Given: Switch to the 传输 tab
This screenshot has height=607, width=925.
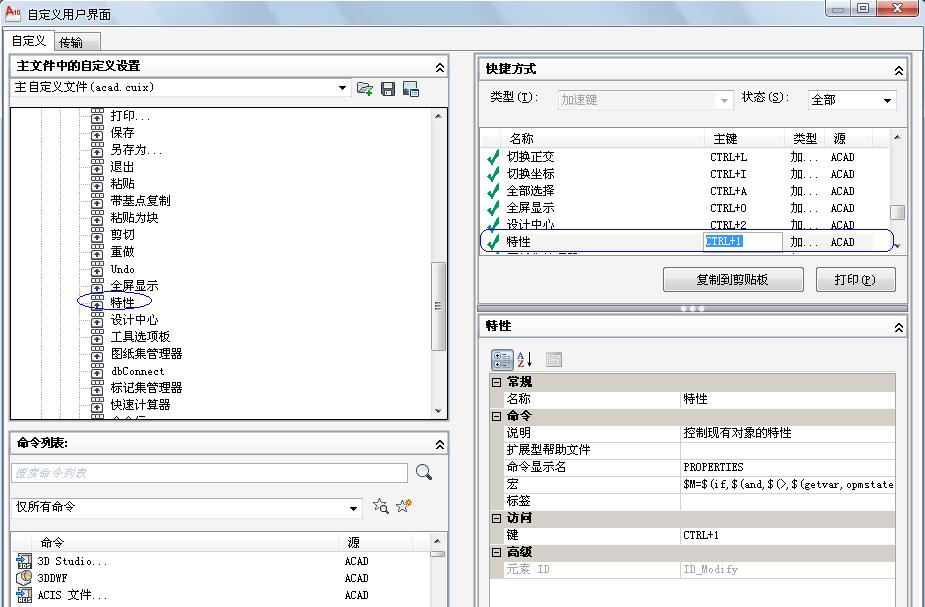Looking at the screenshot, I should 77,42.
